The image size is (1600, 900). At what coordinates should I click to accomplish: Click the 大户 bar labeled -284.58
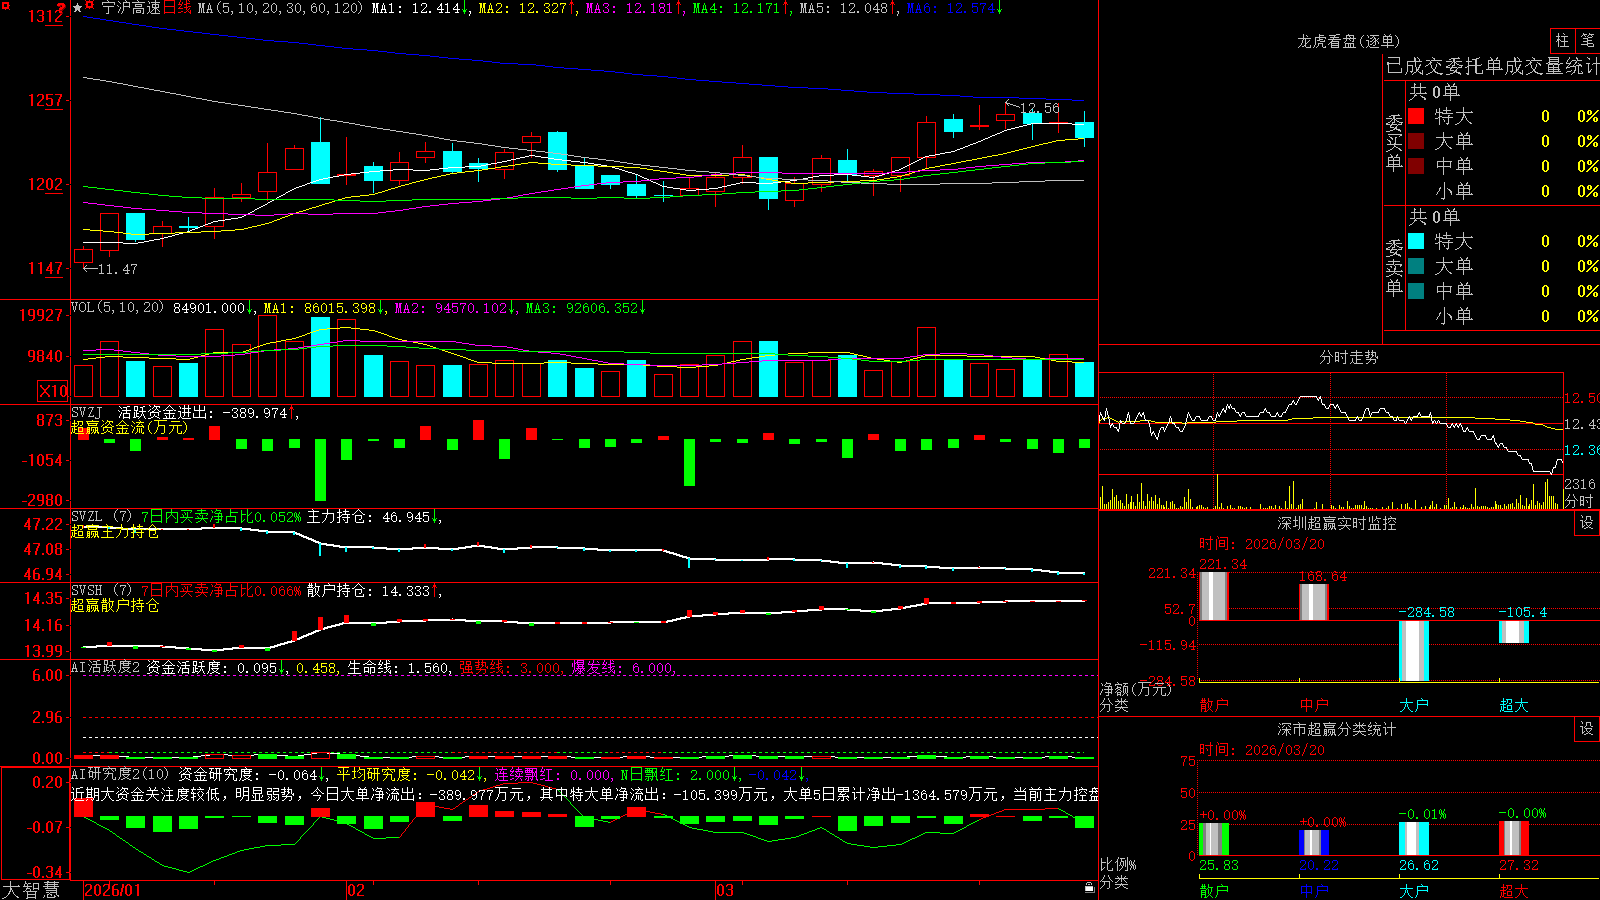[x=1413, y=651]
